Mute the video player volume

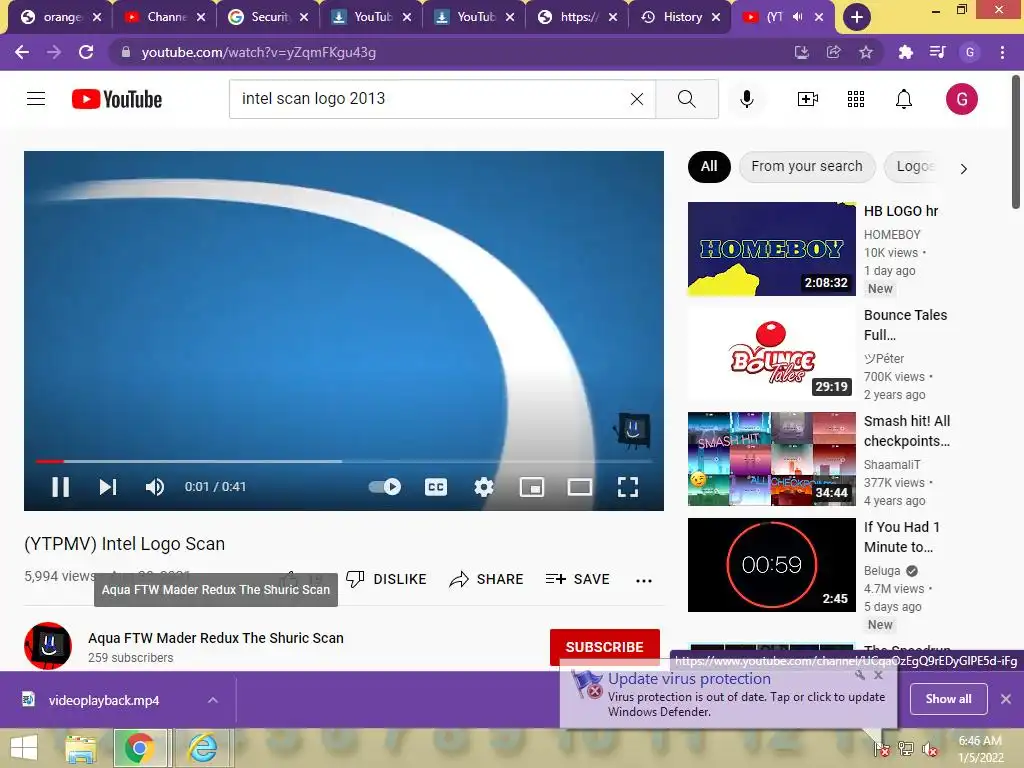(x=155, y=487)
